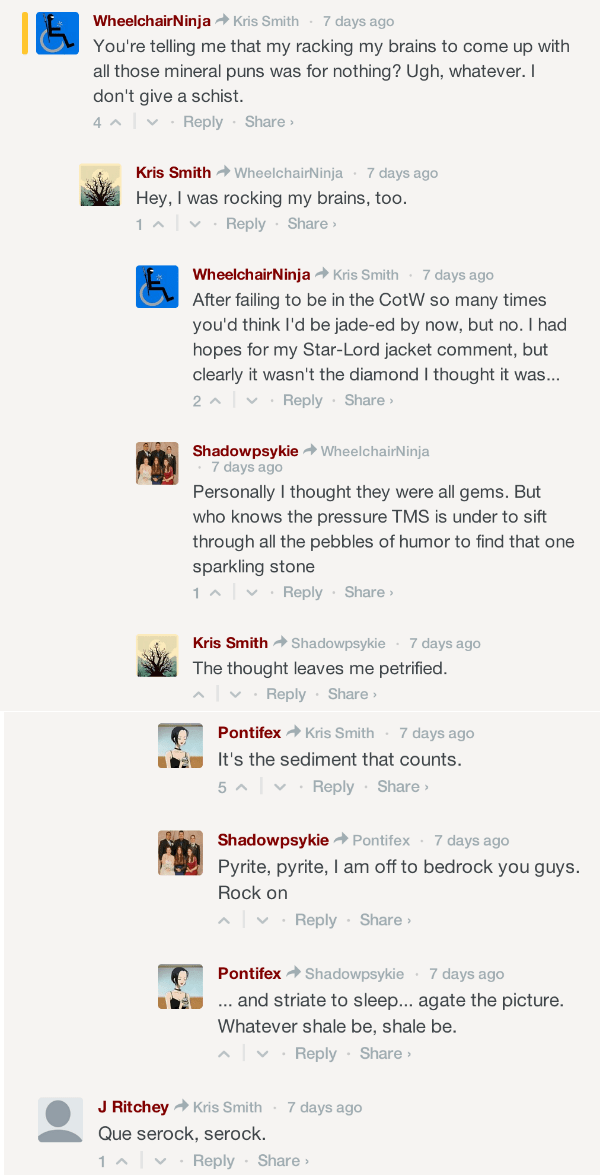This screenshot has width=600, height=1175.
Task: Downvote Kris Smith's "petrified" comment
Action: 235,694
